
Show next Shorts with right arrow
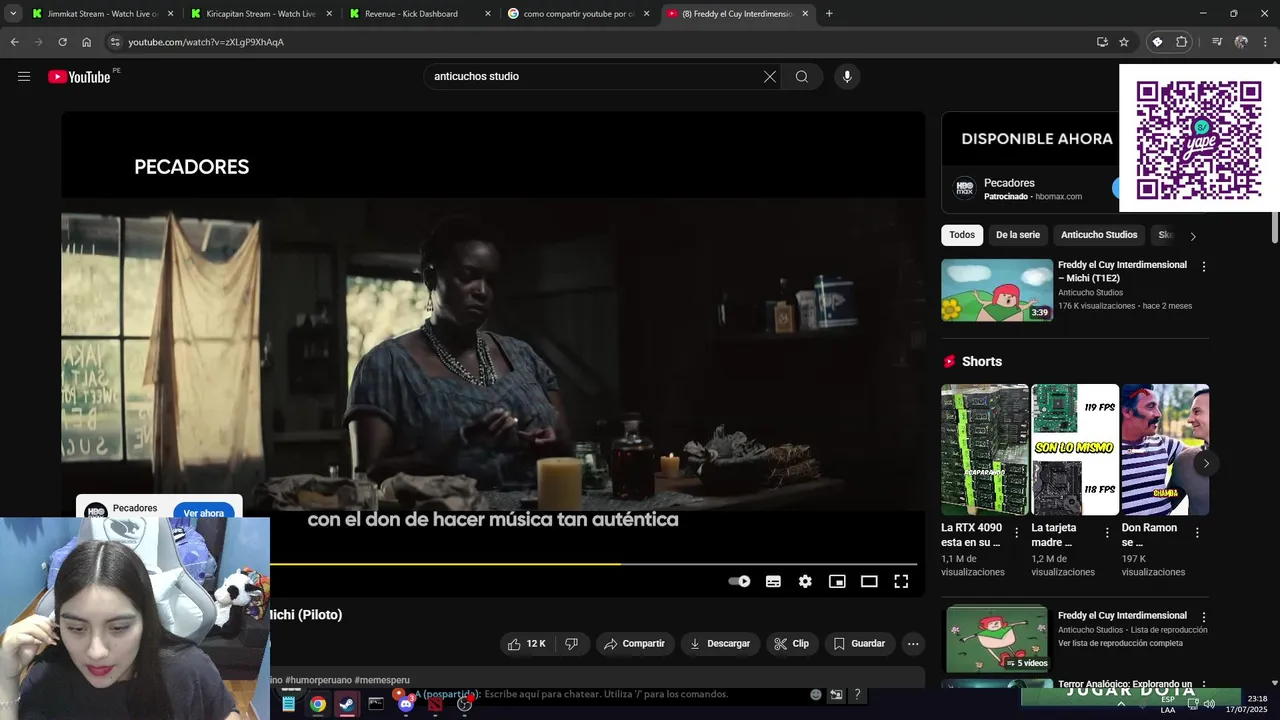coord(1206,463)
